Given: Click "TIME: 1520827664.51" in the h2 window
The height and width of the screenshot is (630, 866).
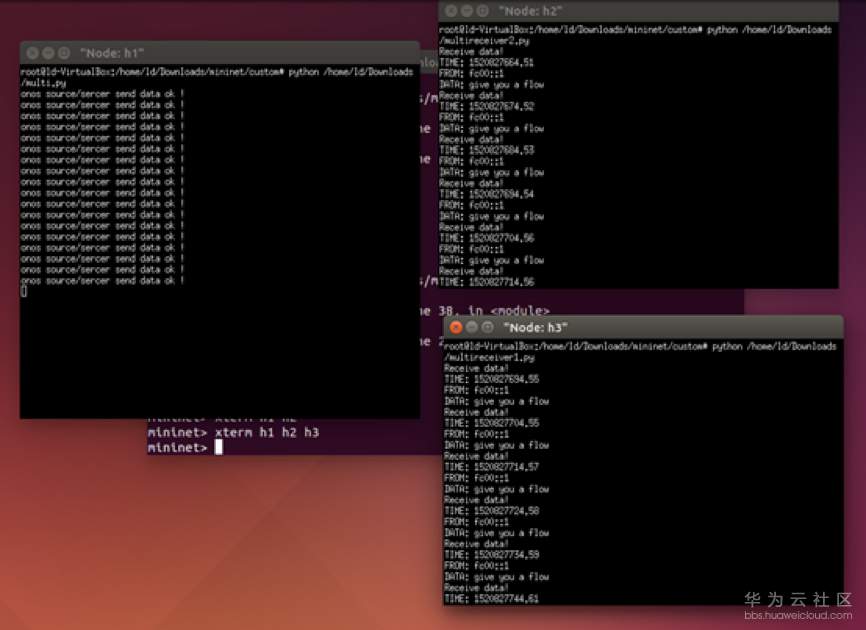Looking at the screenshot, I should tap(487, 62).
